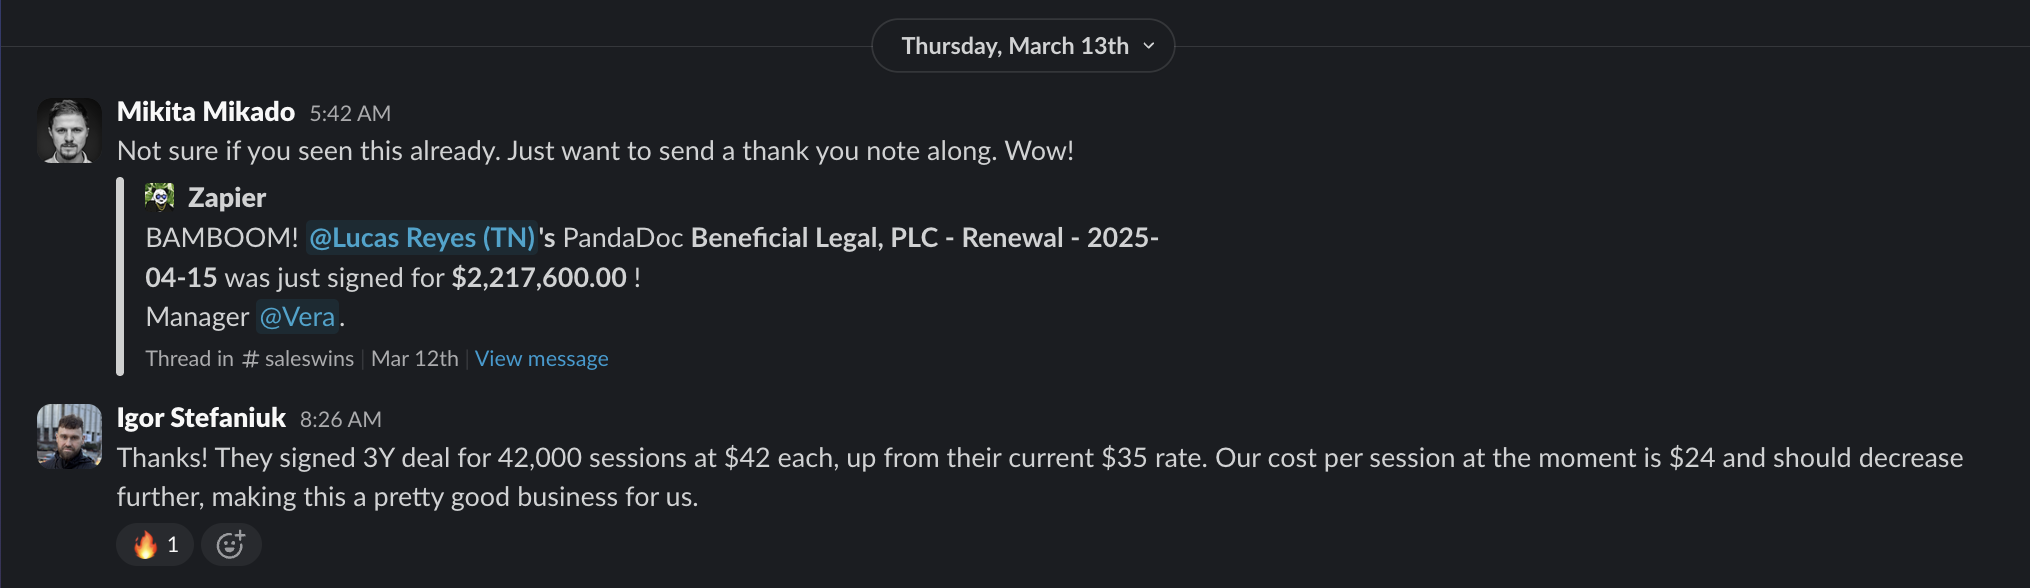Open Mikita Mikado's name
The width and height of the screenshot is (2030, 588).
click(206, 111)
